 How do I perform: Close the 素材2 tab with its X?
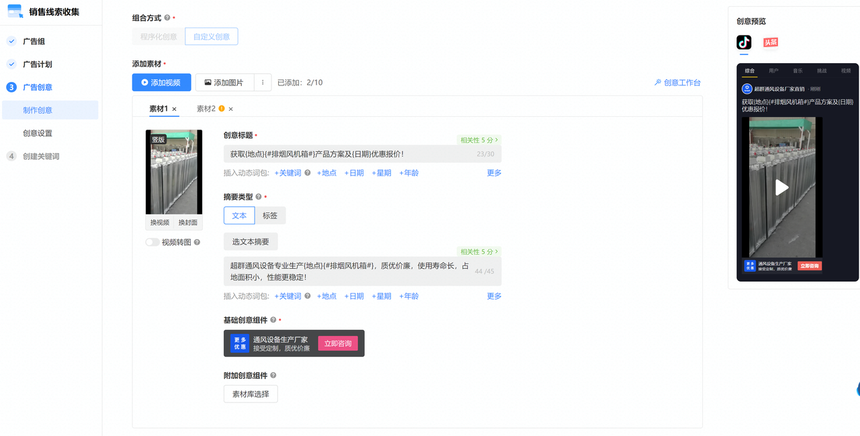[231, 109]
